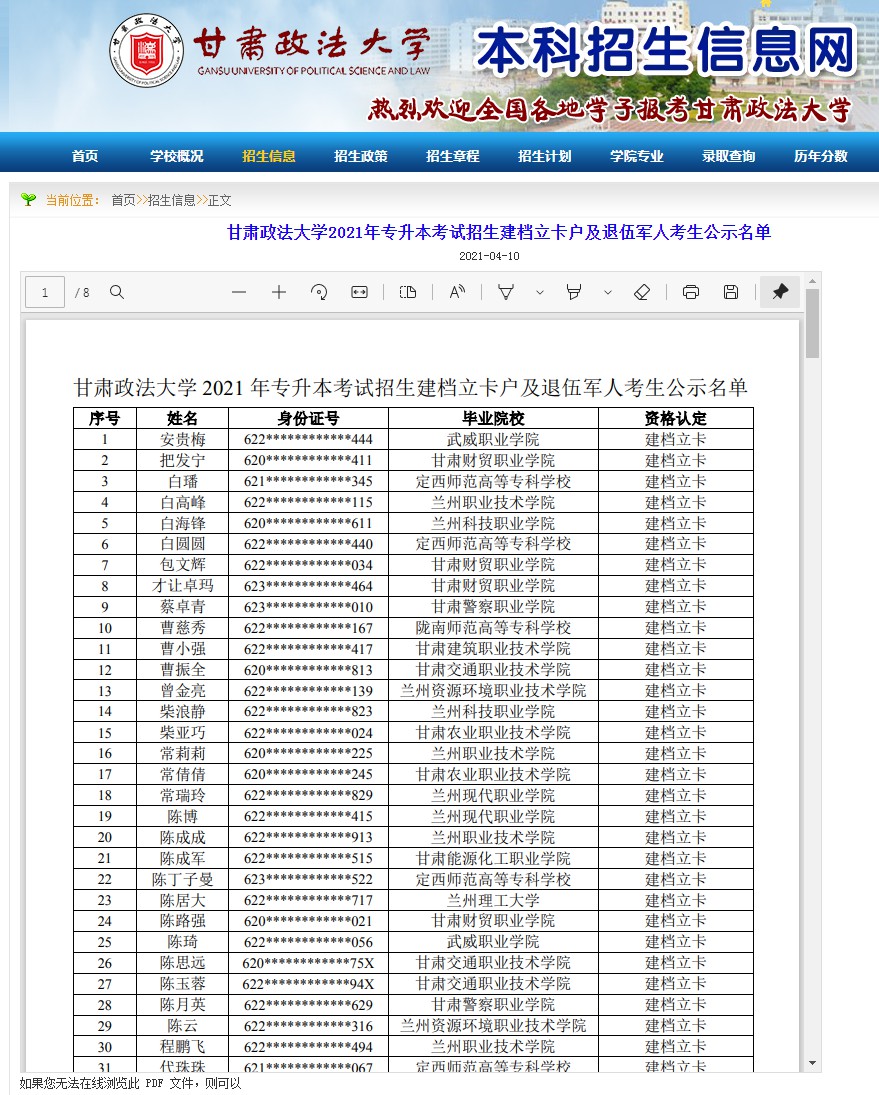Click the 序号 column header
The image size is (879, 1095).
pyautogui.click(x=105, y=418)
